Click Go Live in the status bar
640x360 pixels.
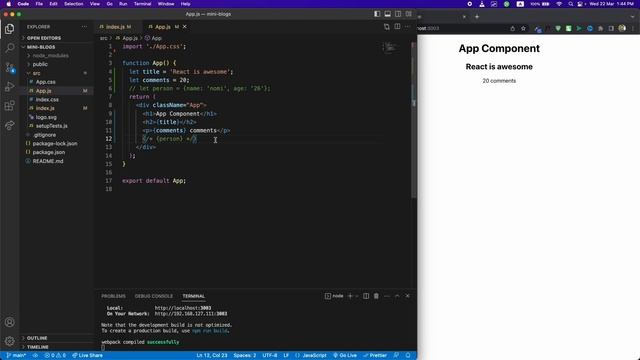point(345,356)
